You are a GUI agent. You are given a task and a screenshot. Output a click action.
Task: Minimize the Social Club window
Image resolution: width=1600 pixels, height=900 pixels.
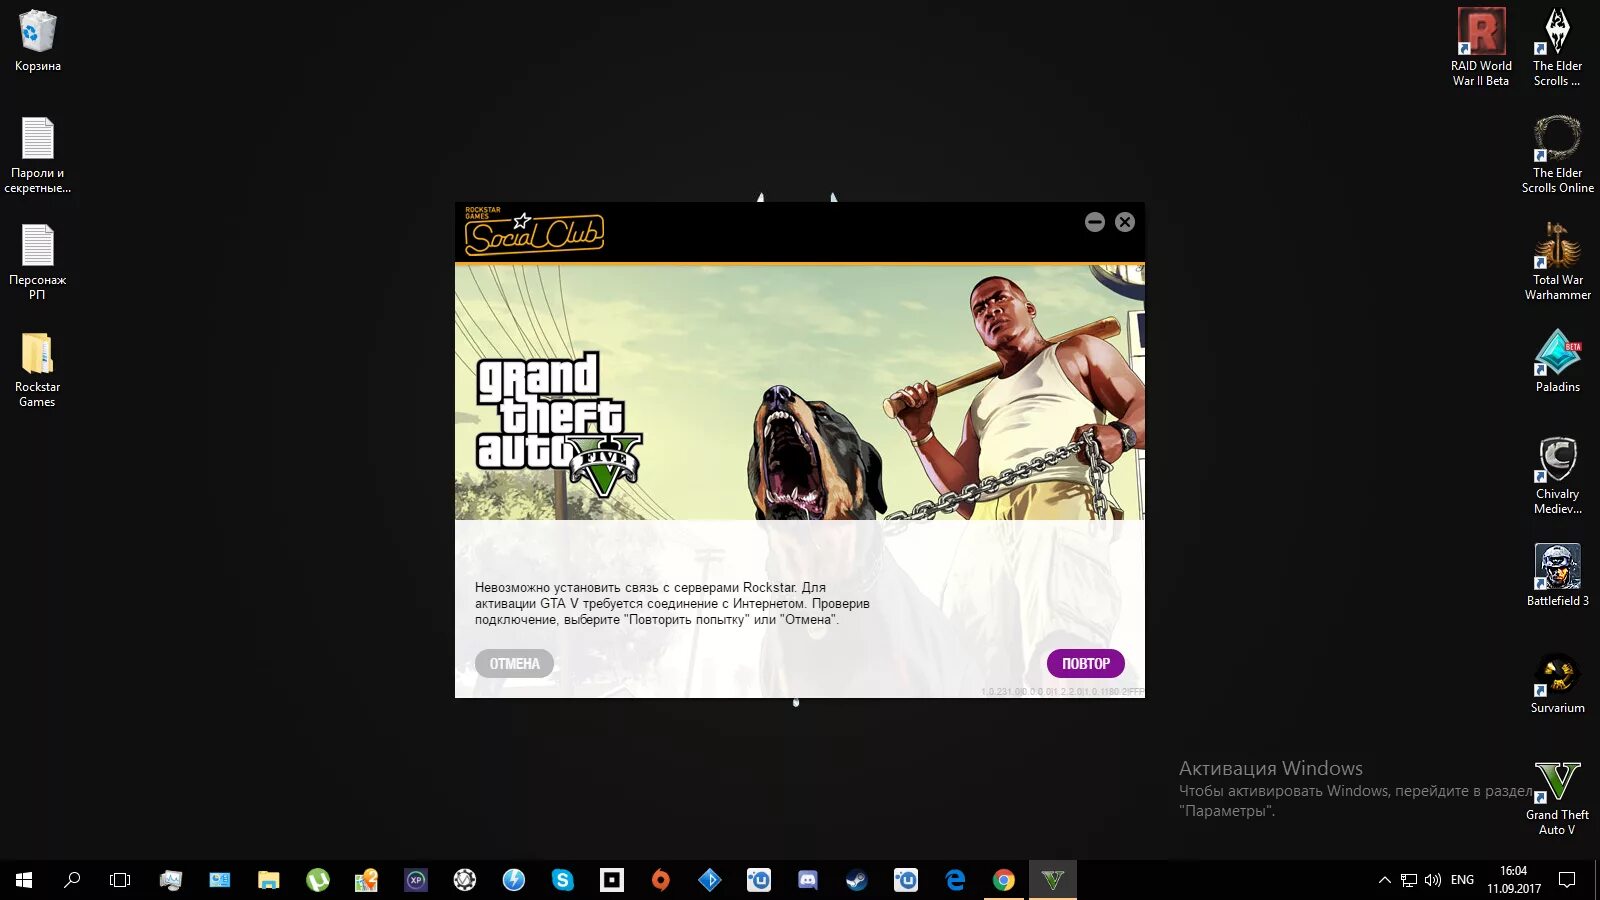tap(1095, 222)
